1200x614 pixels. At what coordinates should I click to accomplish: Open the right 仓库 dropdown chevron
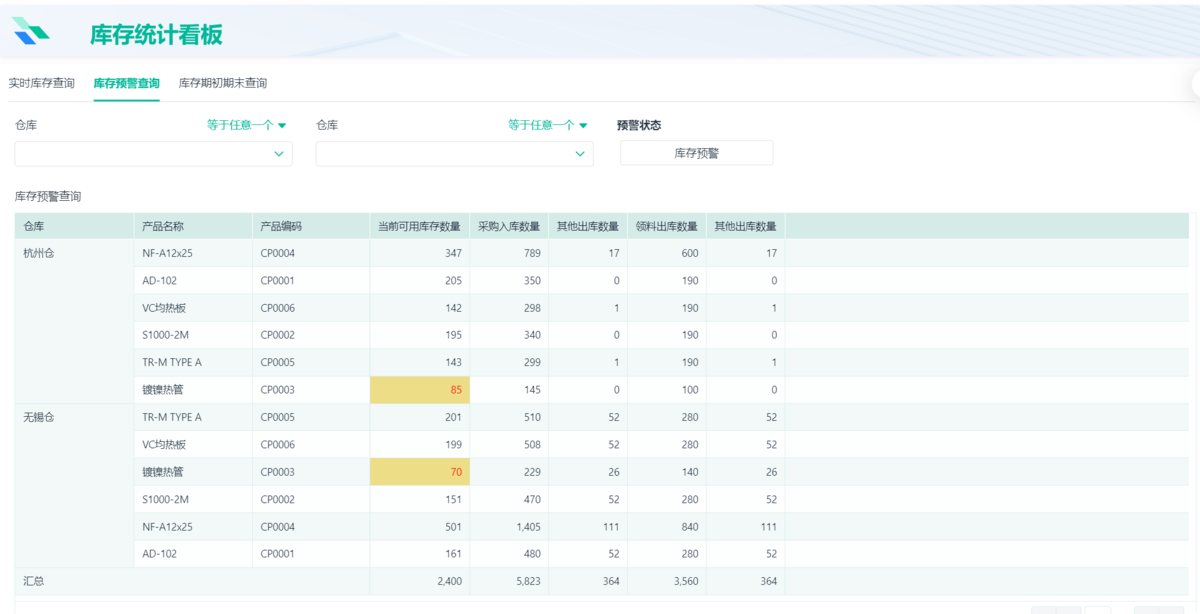click(x=580, y=154)
